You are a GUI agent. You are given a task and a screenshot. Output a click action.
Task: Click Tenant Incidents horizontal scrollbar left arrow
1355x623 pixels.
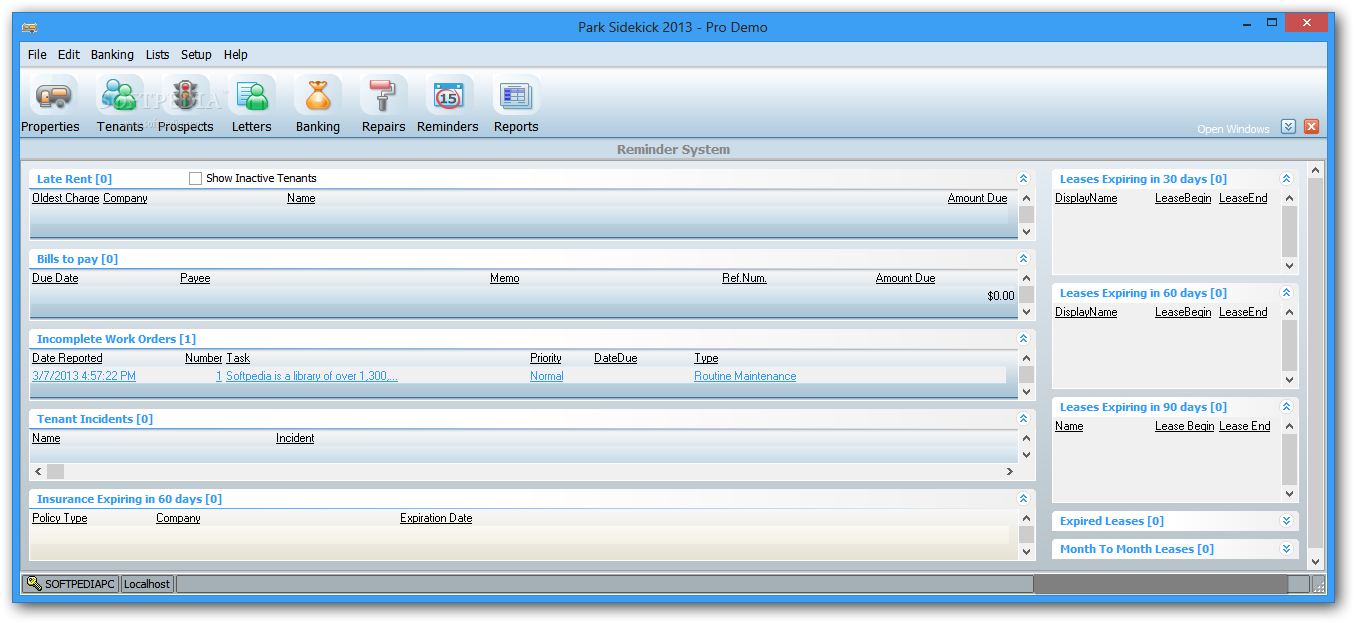(39, 471)
